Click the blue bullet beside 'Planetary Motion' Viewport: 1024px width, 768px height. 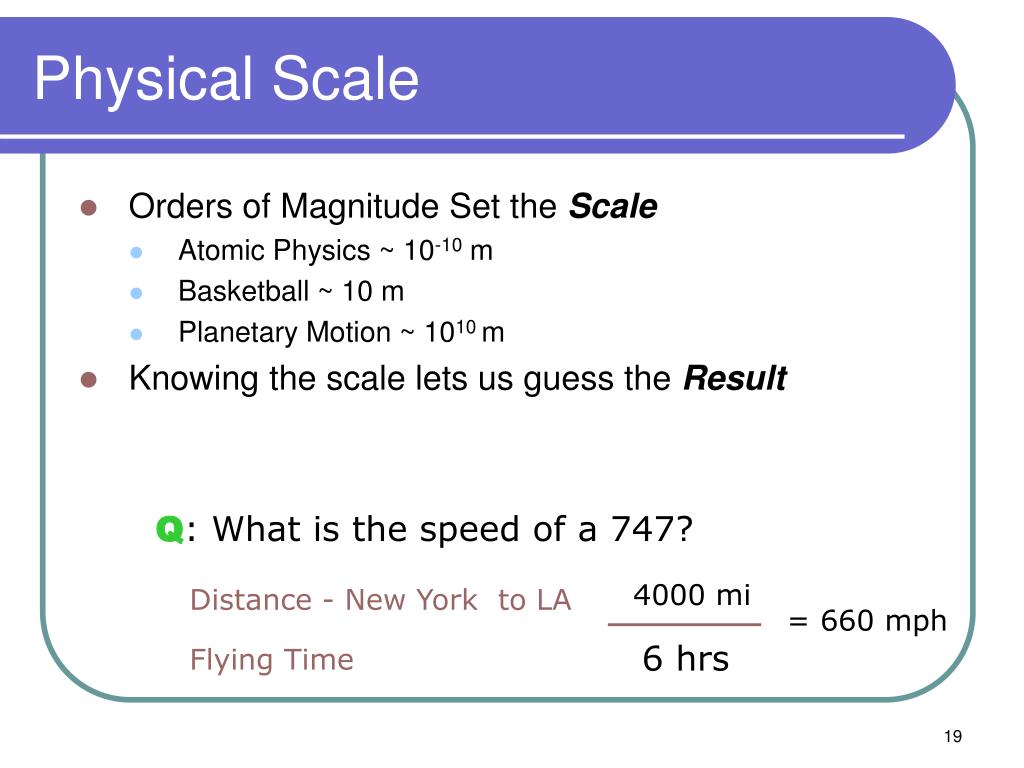[x=136, y=334]
